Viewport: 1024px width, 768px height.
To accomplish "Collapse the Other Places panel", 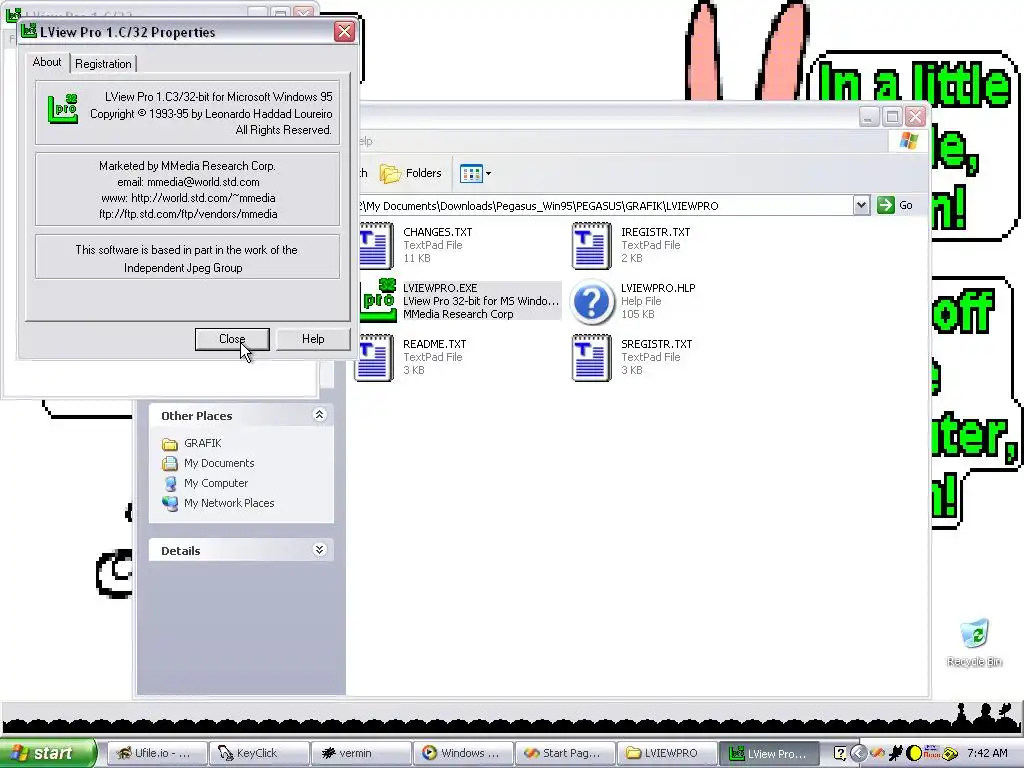I will [319, 415].
